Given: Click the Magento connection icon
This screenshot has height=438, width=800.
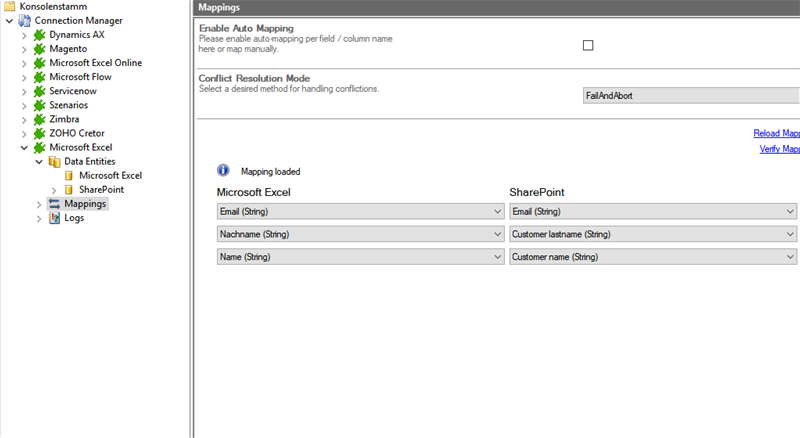Looking at the screenshot, I should click(x=40, y=49).
